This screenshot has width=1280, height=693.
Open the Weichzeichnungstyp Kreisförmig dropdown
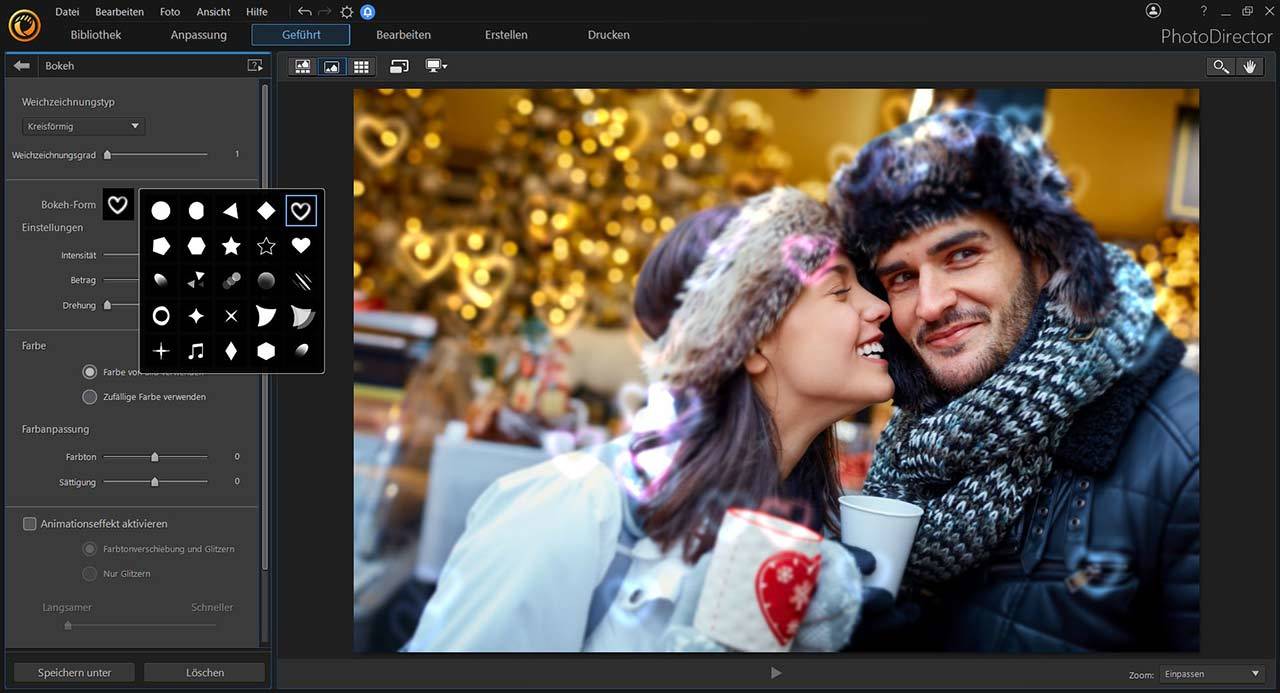(83, 127)
